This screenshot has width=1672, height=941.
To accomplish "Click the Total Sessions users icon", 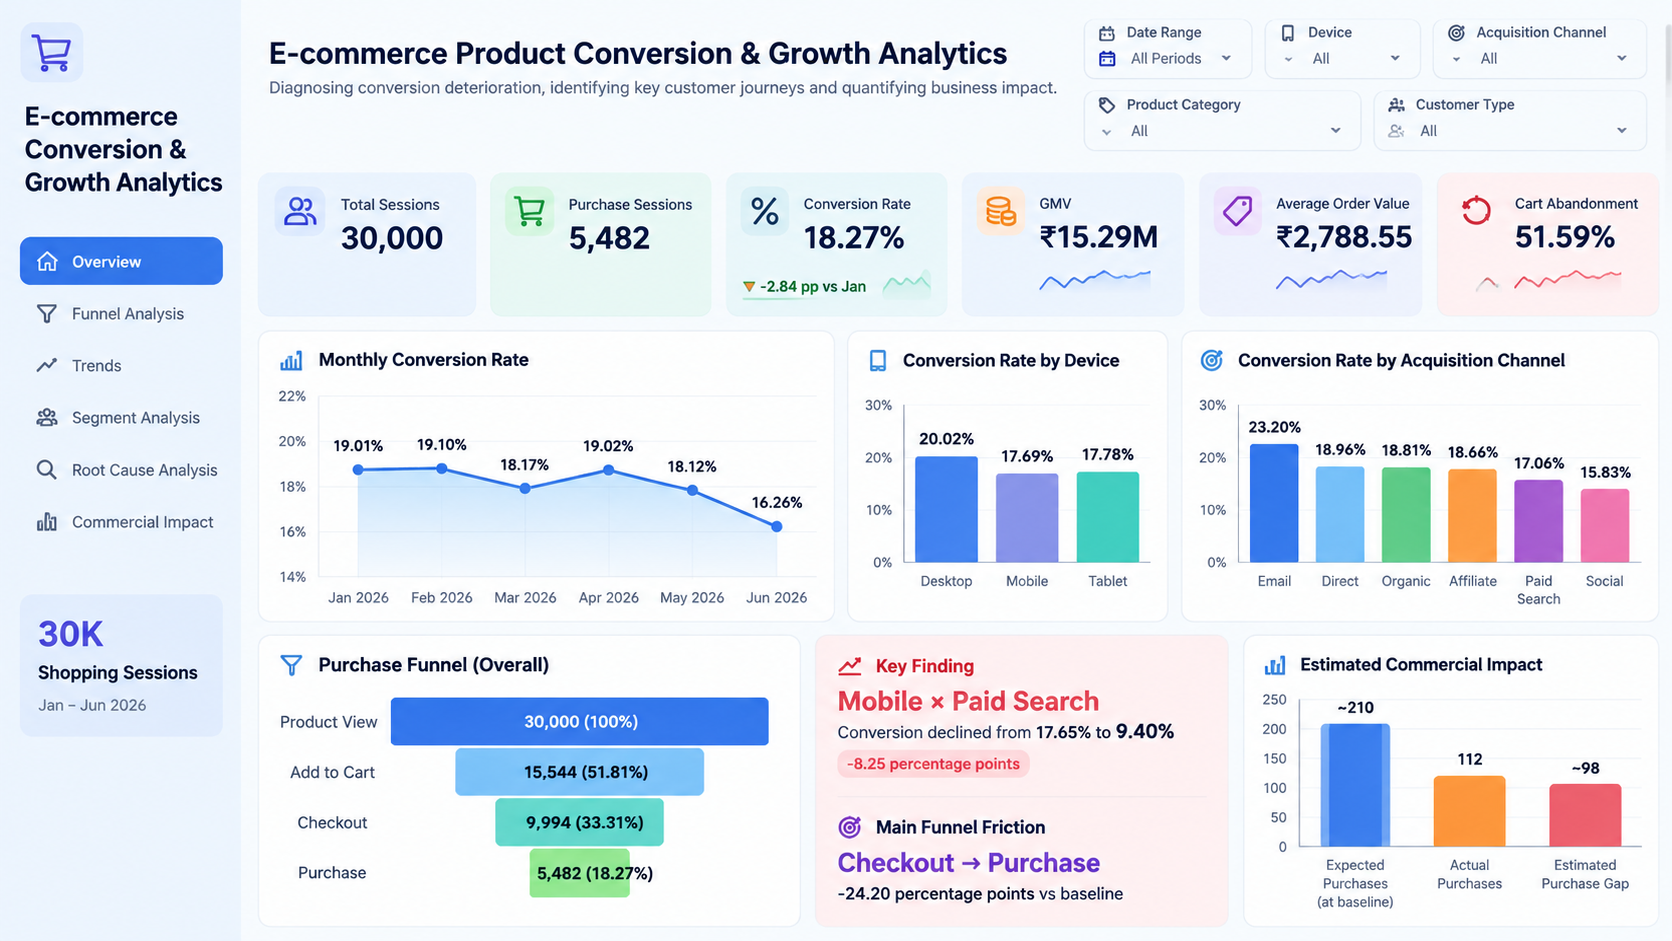I will [300, 211].
